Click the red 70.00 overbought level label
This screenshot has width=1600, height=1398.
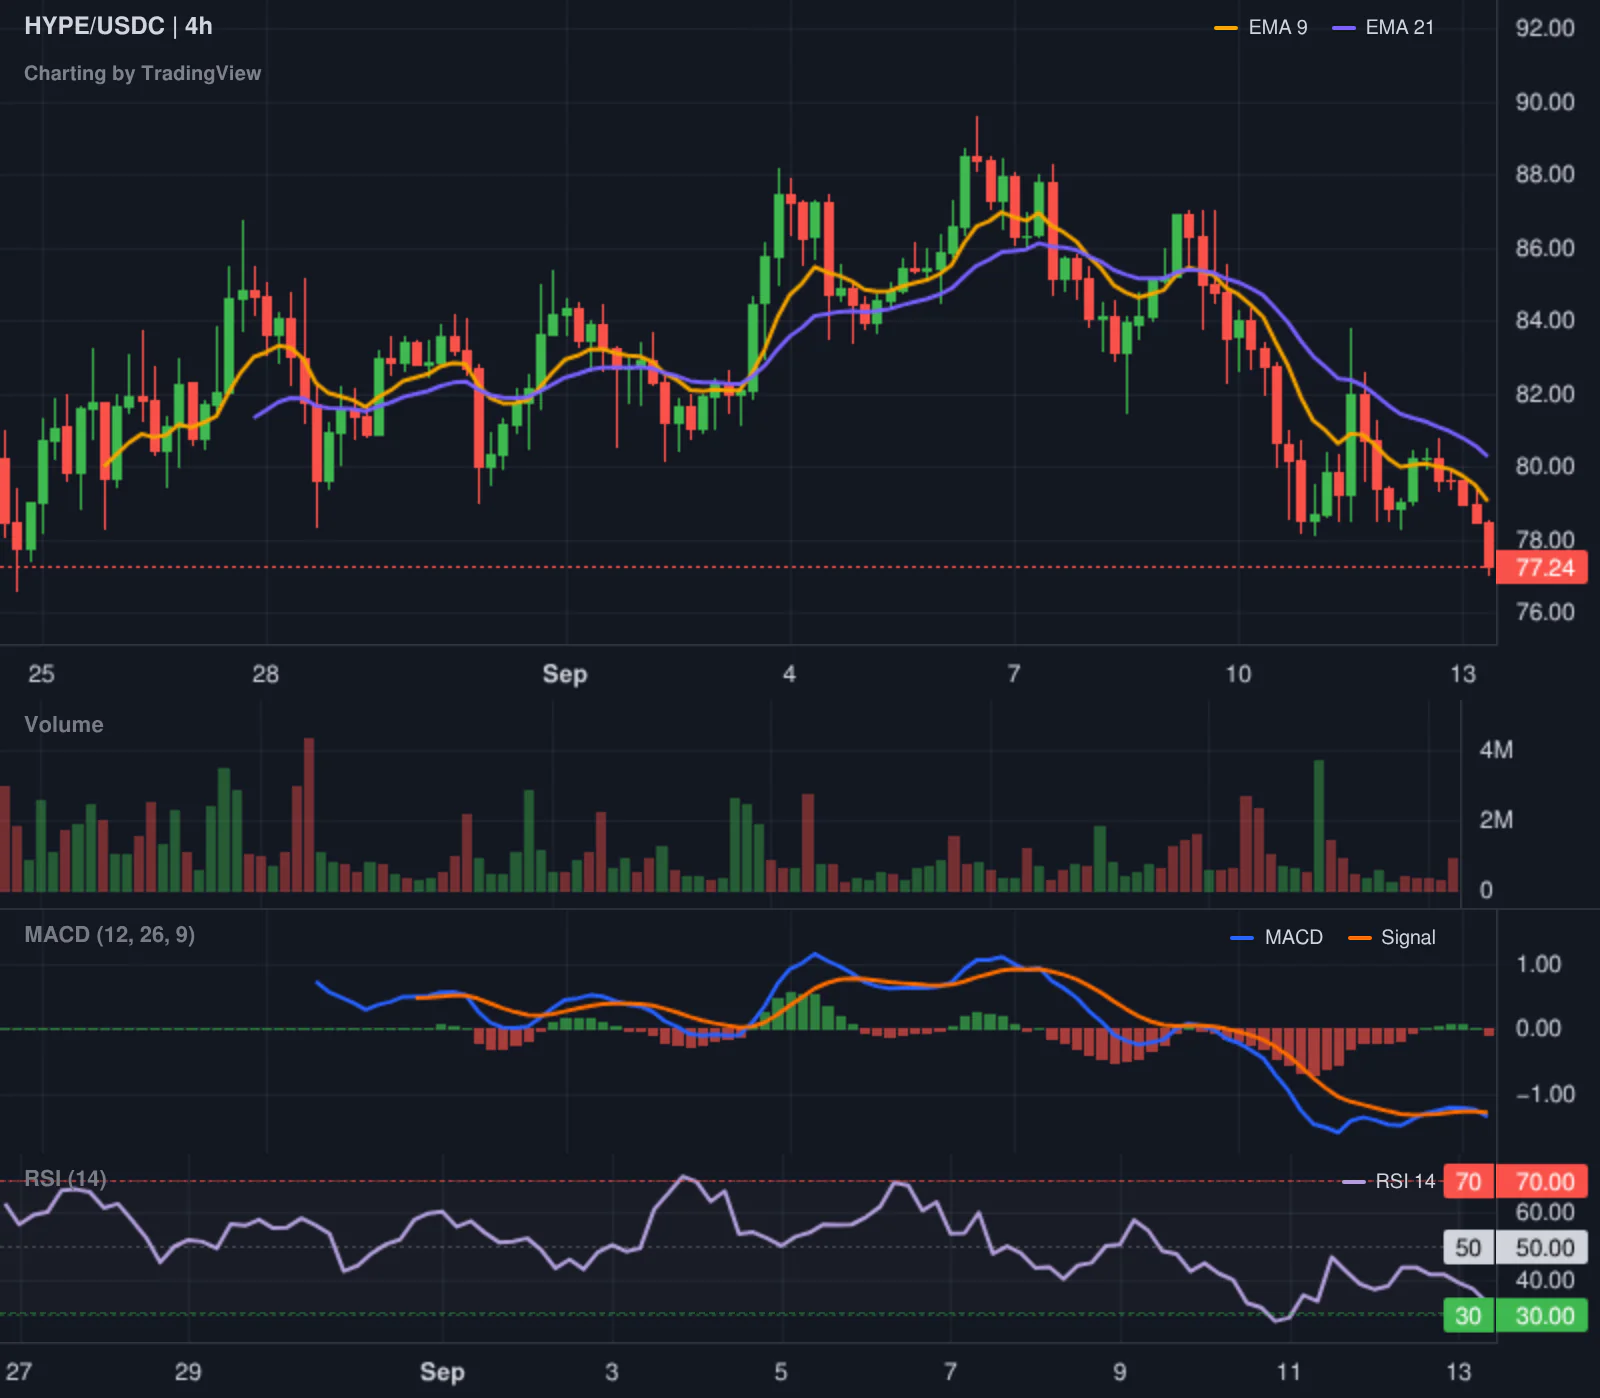tap(1542, 1182)
